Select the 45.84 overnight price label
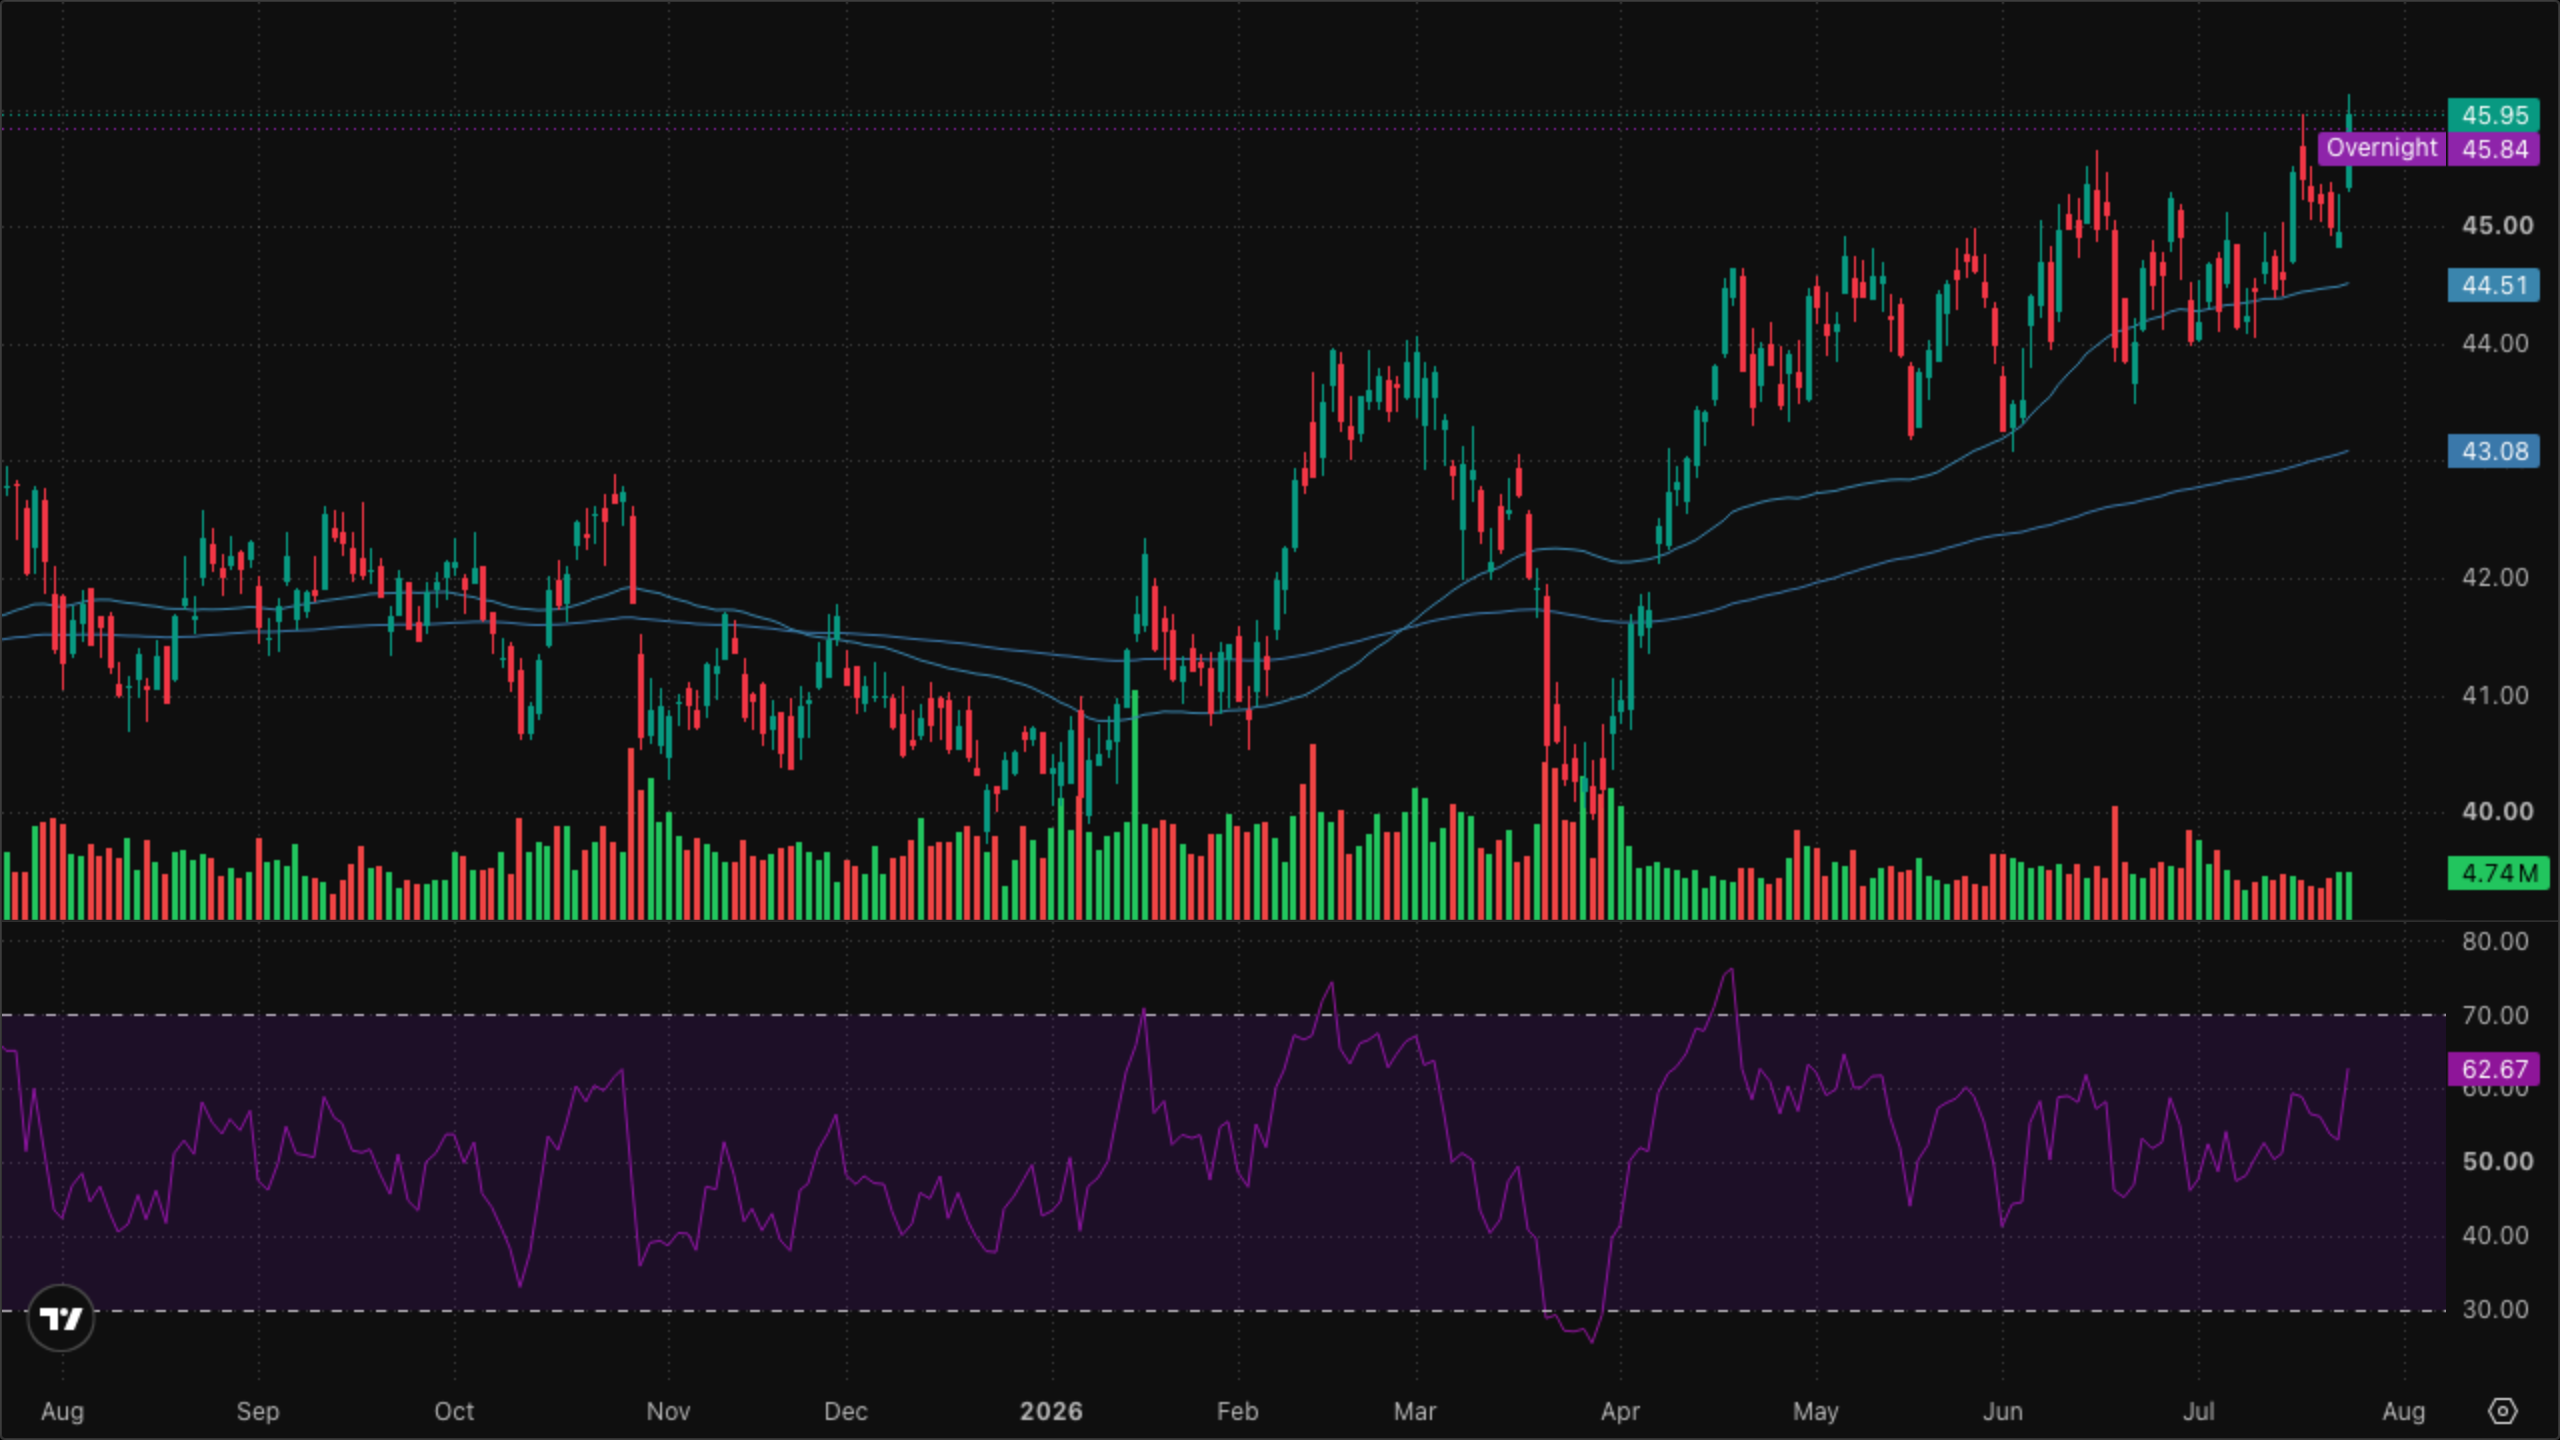The width and height of the screenshot is (2560, 1440). coord(2493,149)
